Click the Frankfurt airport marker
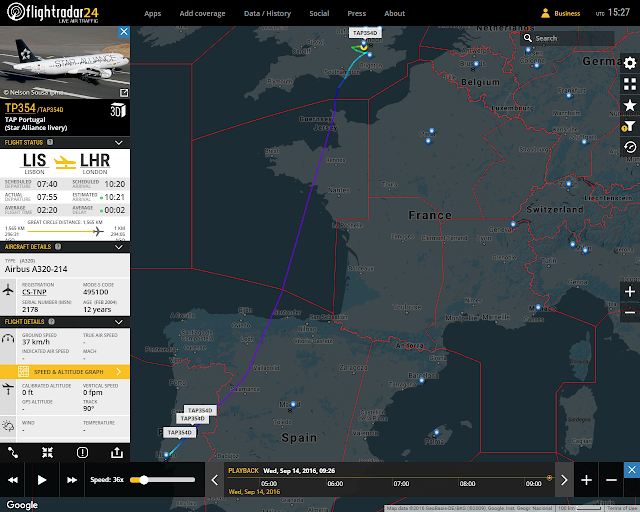640x512 pixels. coord(569,96)
